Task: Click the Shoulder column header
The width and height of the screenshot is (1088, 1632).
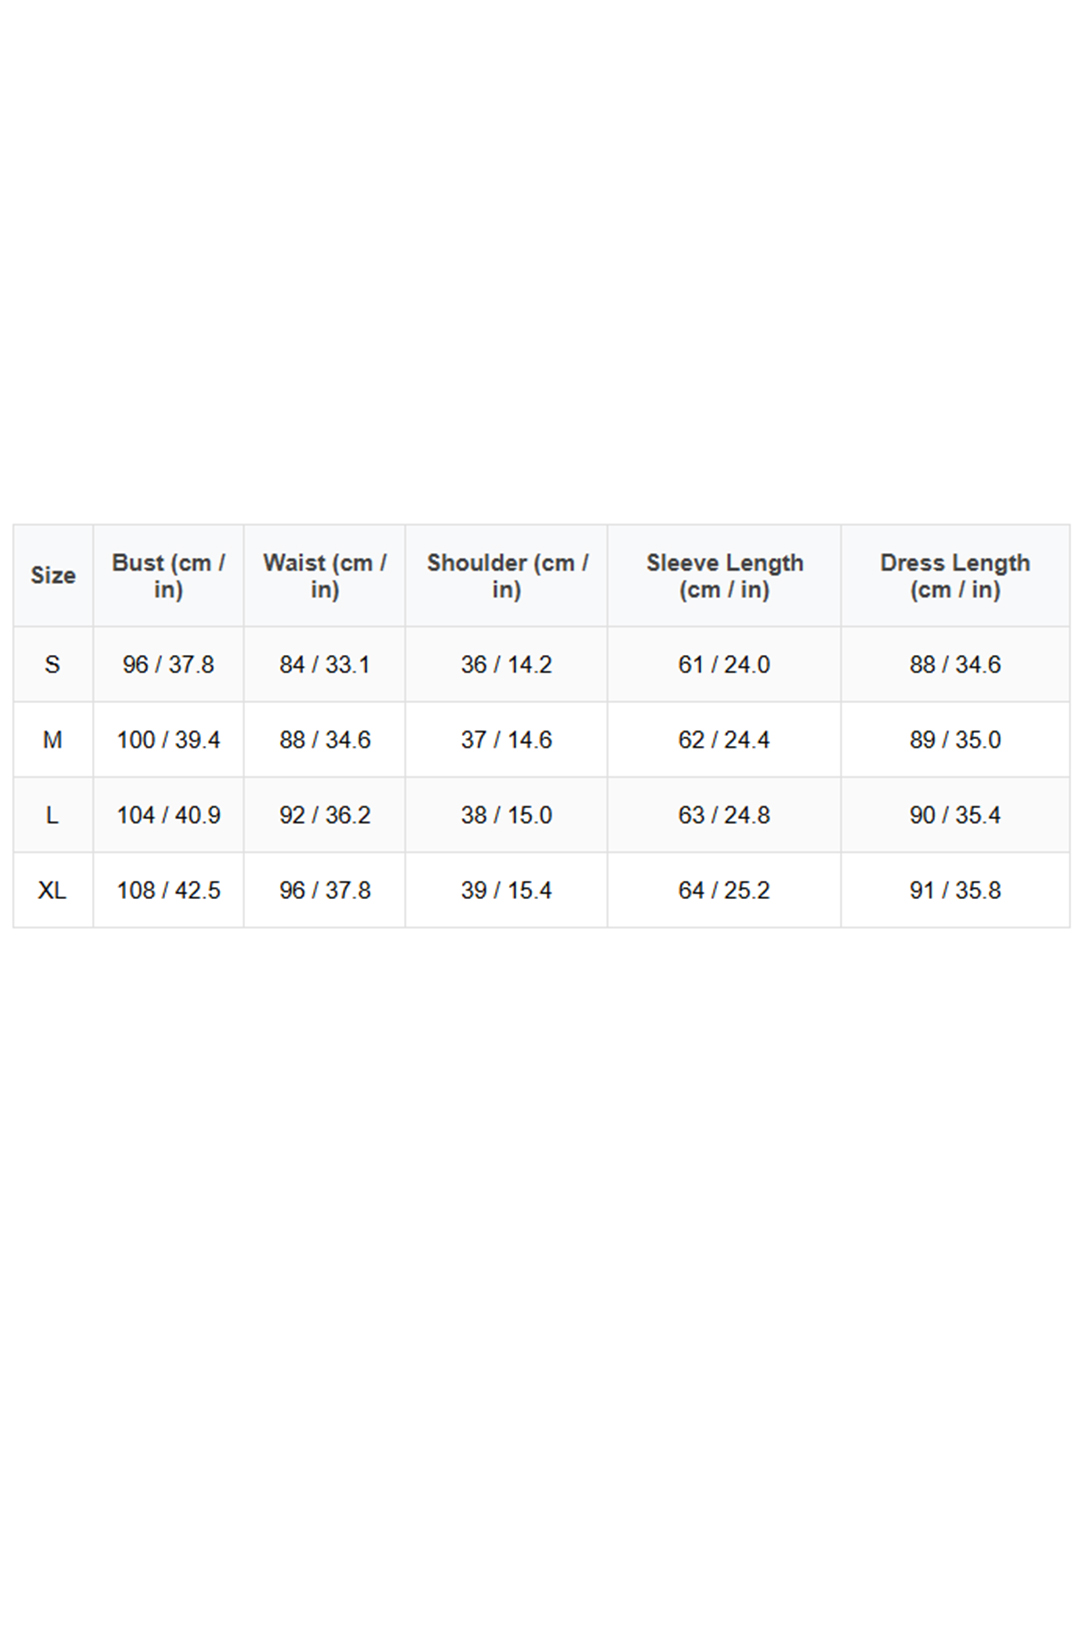Action: click(506, 576)
